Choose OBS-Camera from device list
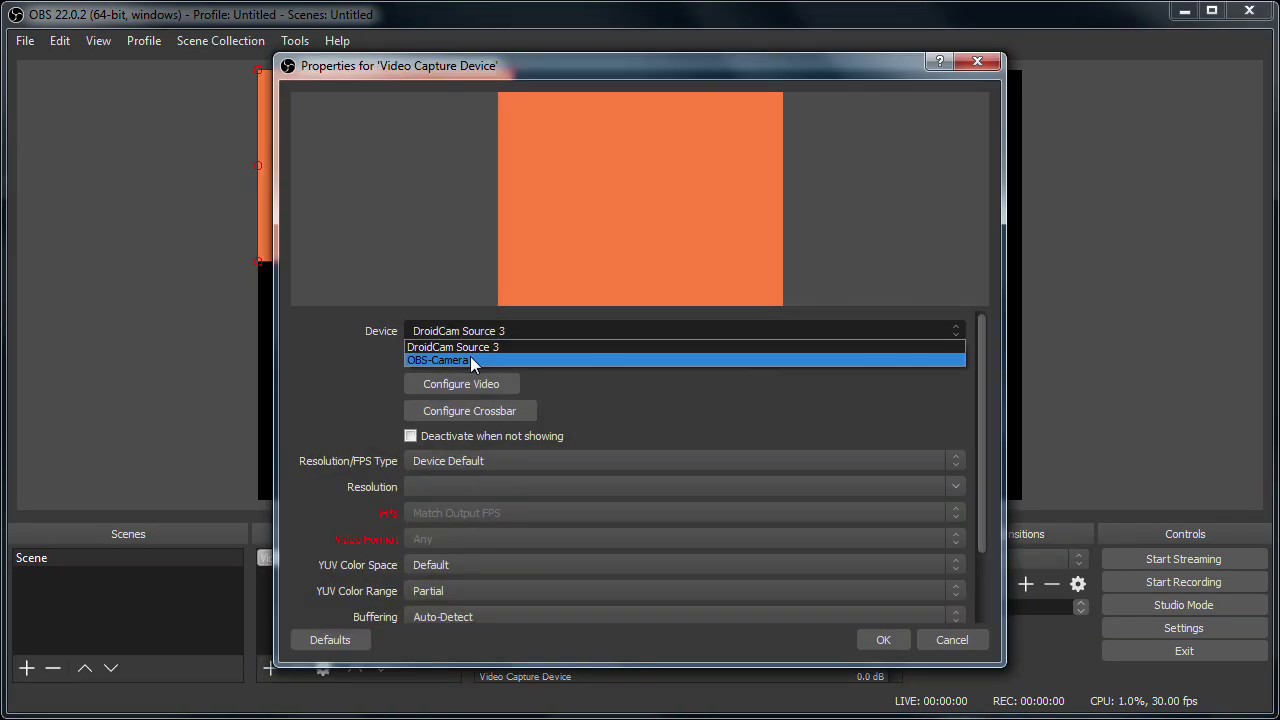This screenshot has width=1280, height=720. pyautogui.click(x=685, y=360)
